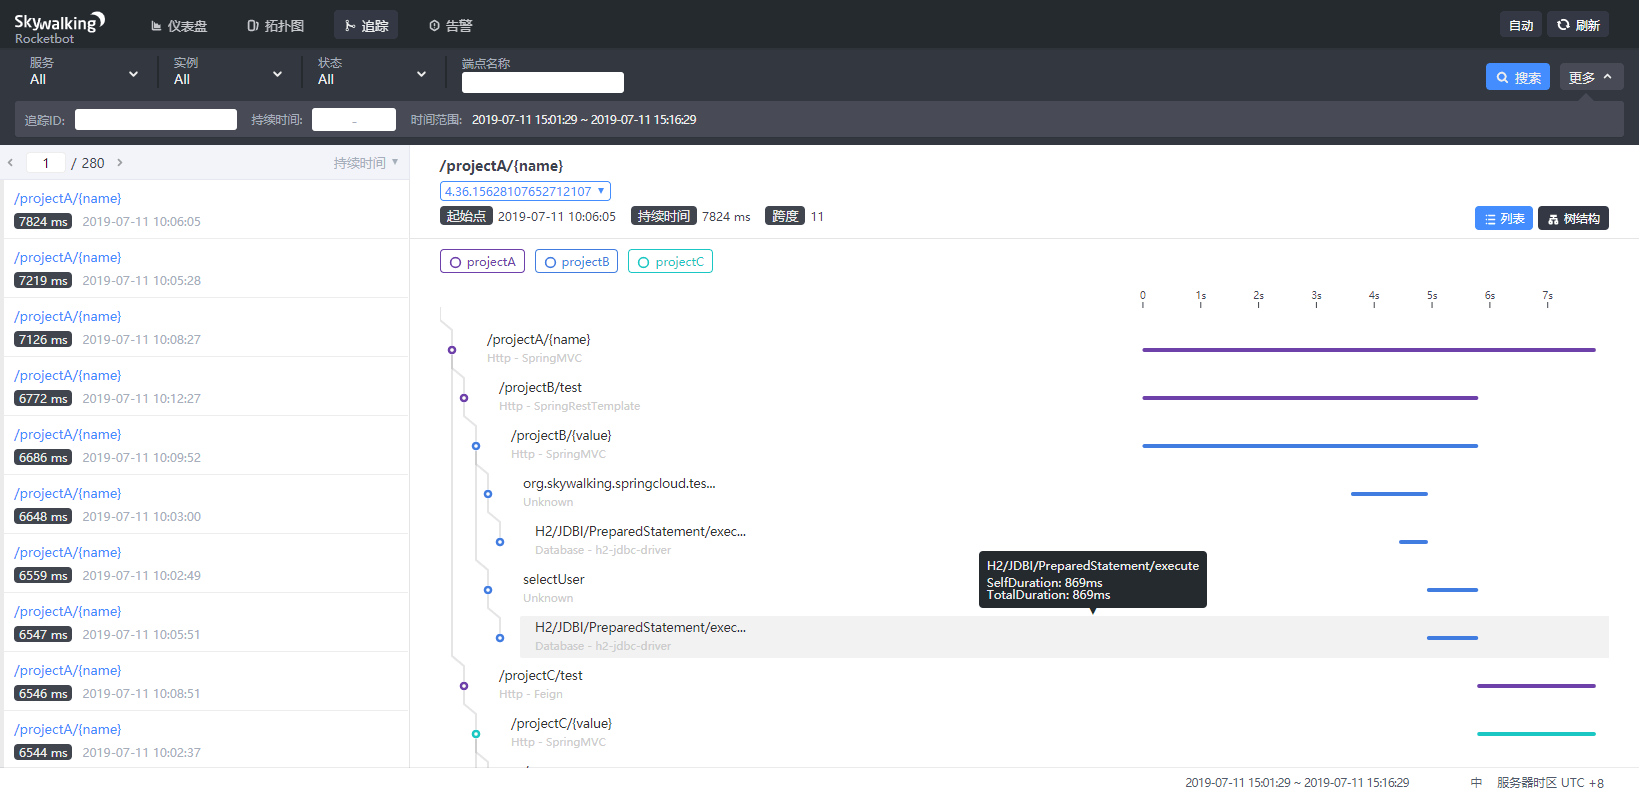Go to the previous trace list page
The image size is (1639, 797).
10,162
